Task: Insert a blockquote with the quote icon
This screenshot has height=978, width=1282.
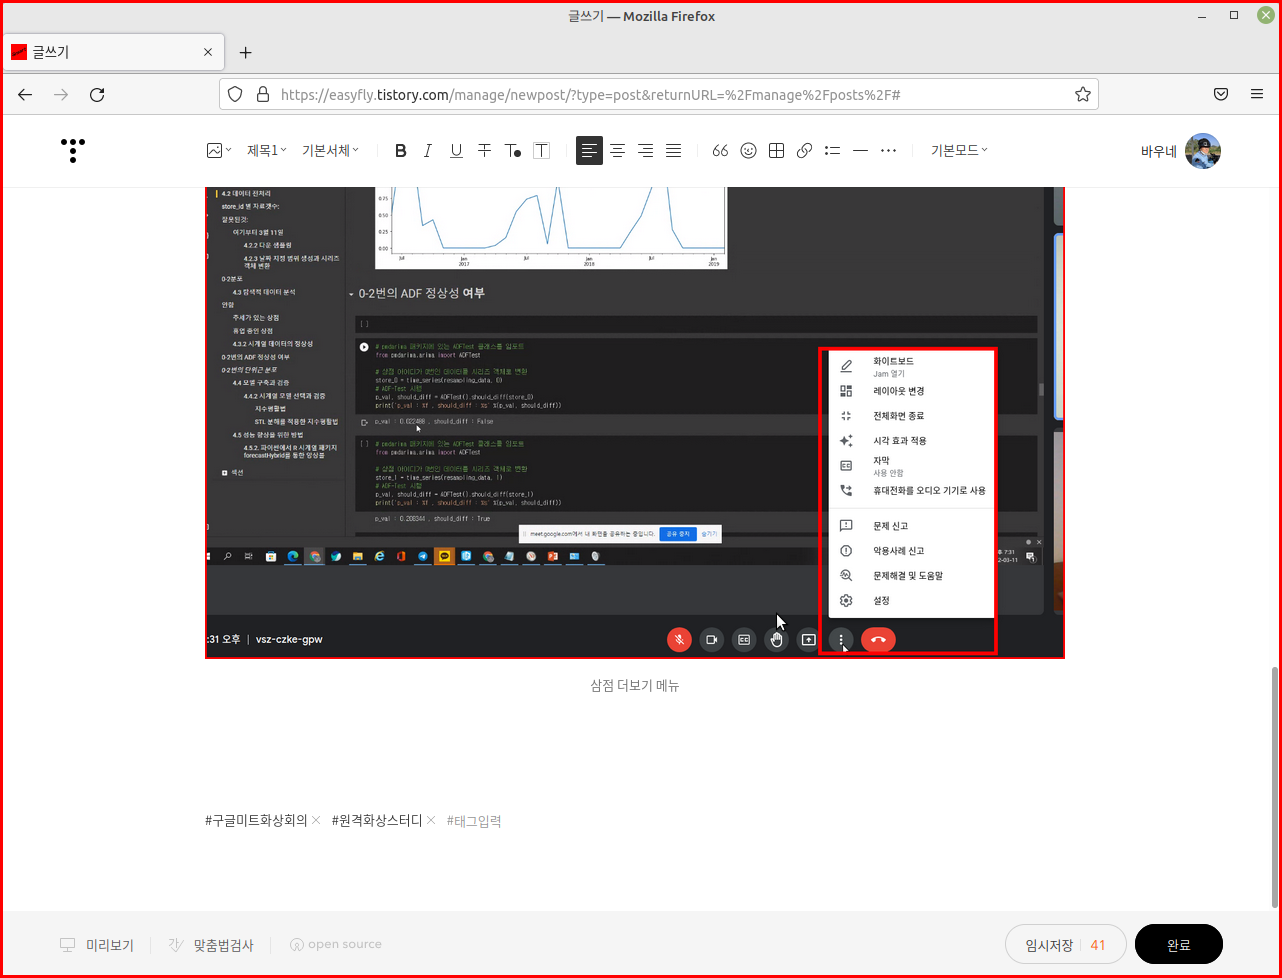Action: [x=720, y=151]
